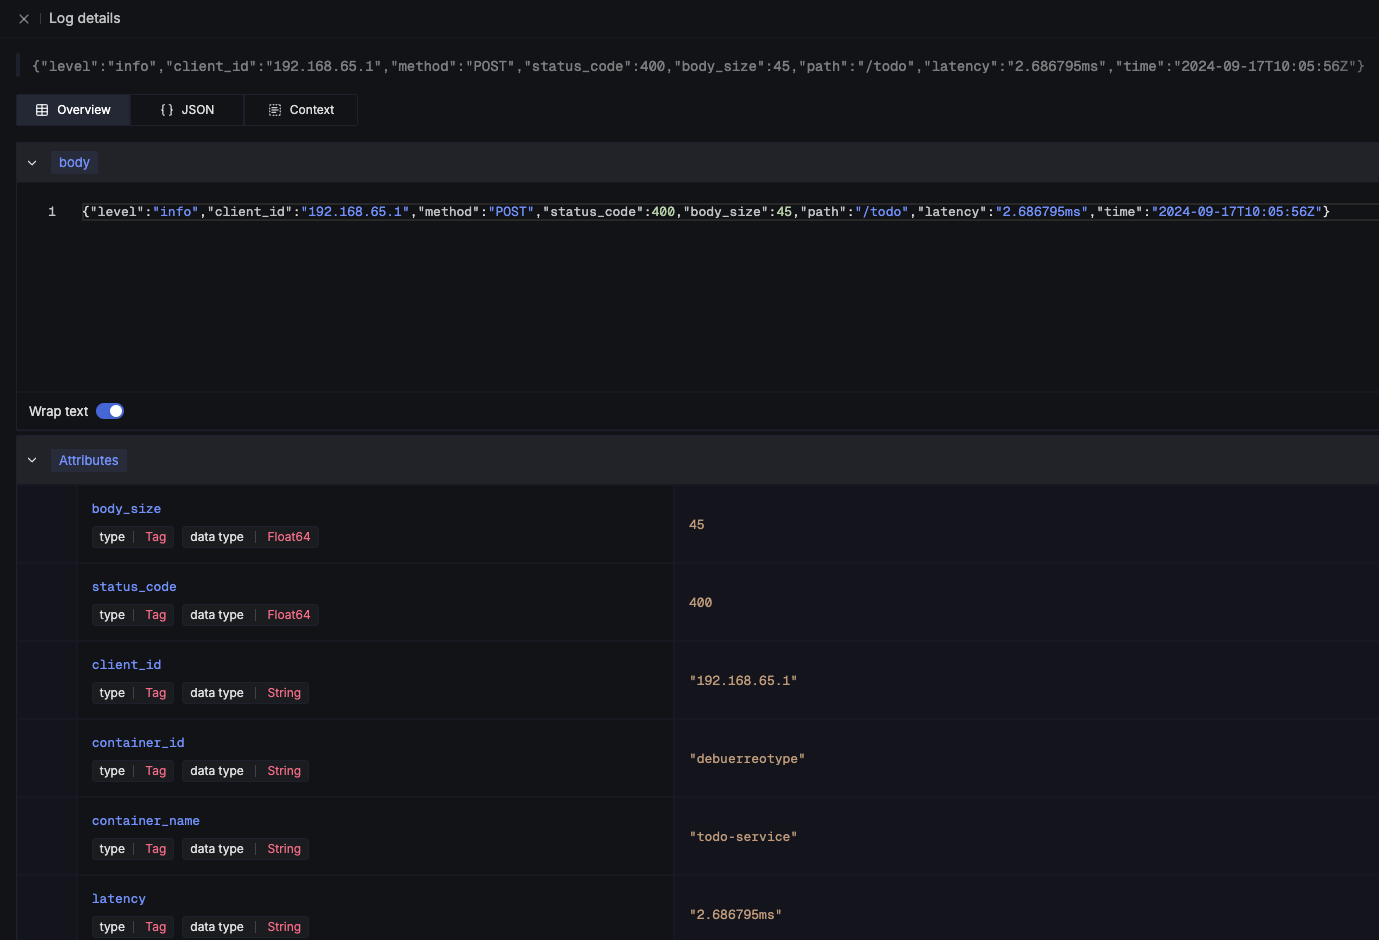Screen dimensions: 1379x940
Task: Select the container_name attribute name
Action: 146,821
